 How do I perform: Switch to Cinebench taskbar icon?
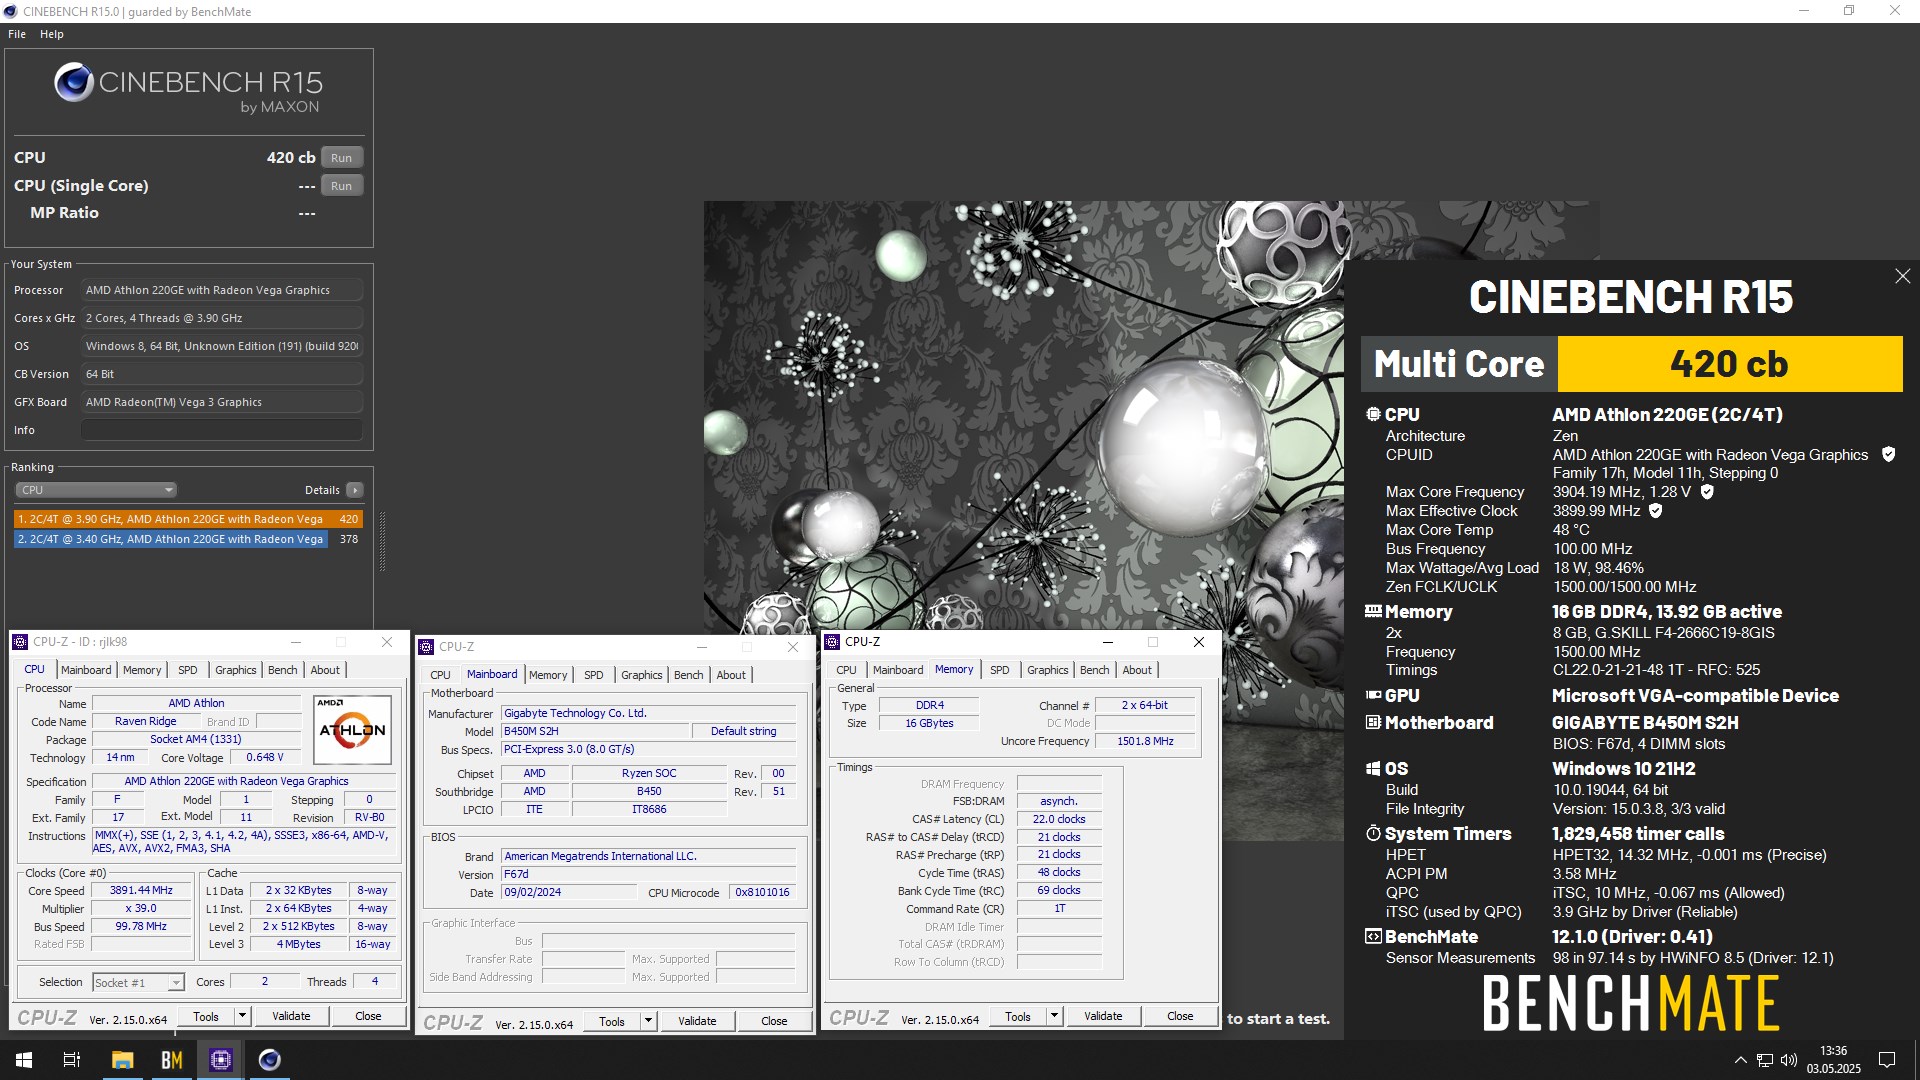click(270, 1060)
